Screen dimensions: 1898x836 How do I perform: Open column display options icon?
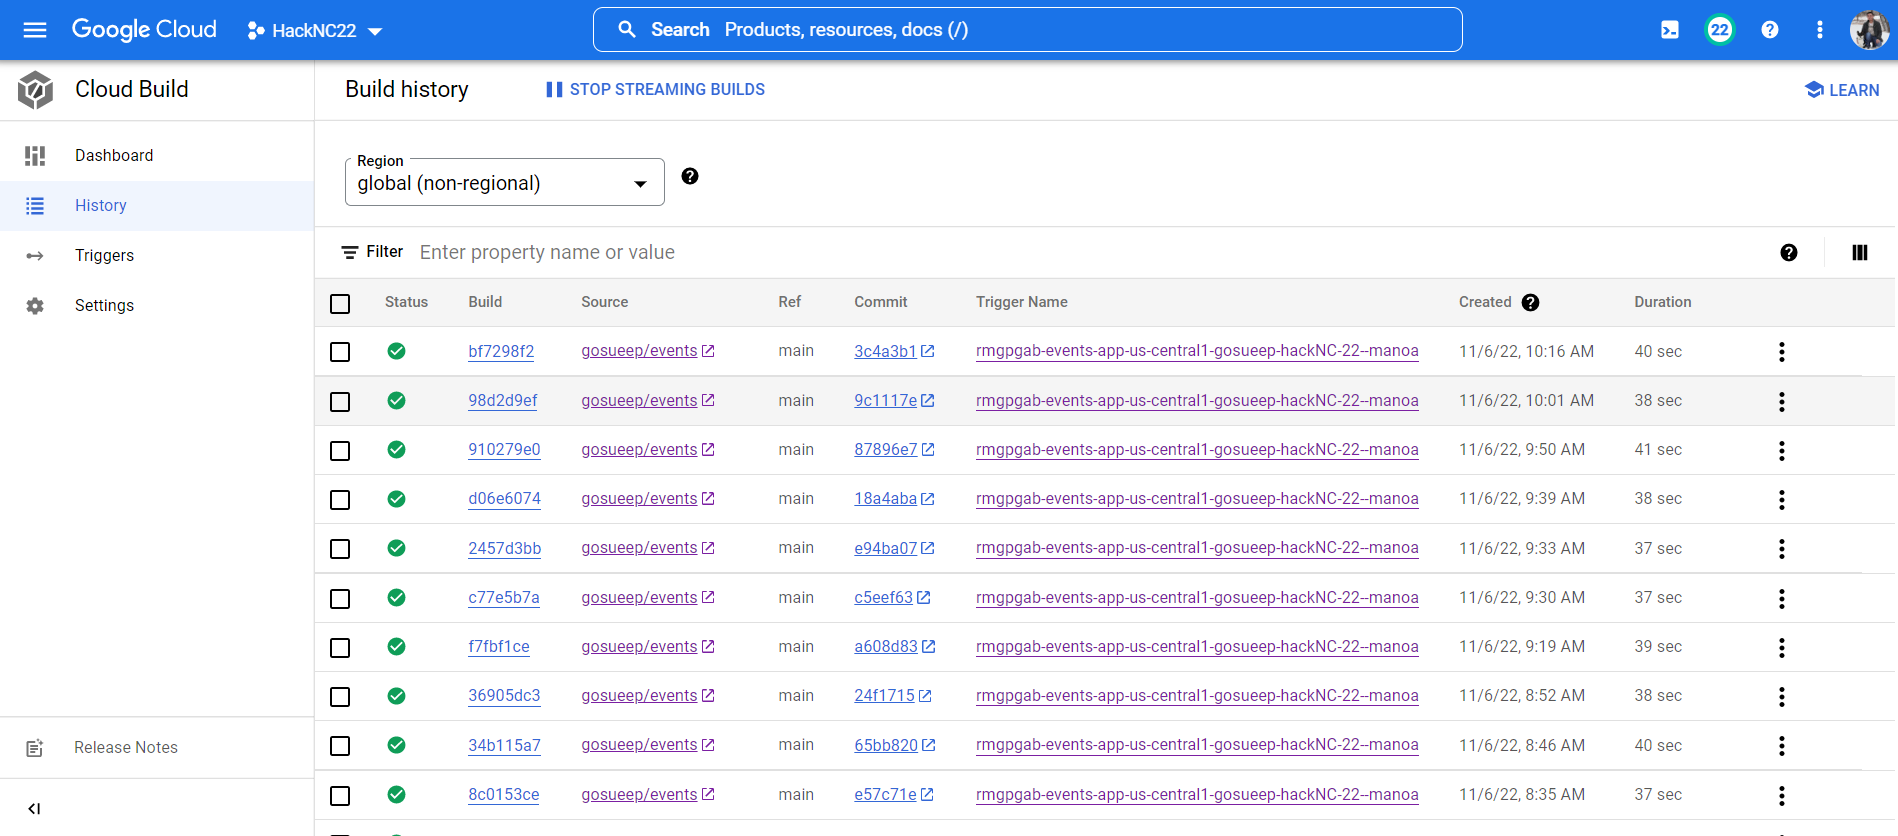(x=1860, y=253)
